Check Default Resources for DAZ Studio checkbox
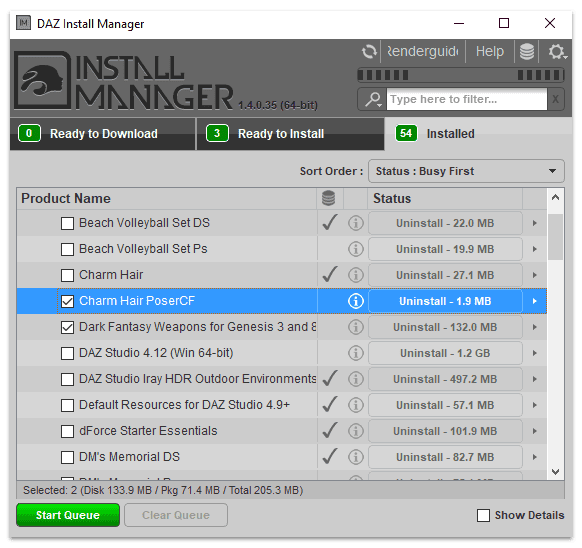The image size is (582, 548). (67, 405)
